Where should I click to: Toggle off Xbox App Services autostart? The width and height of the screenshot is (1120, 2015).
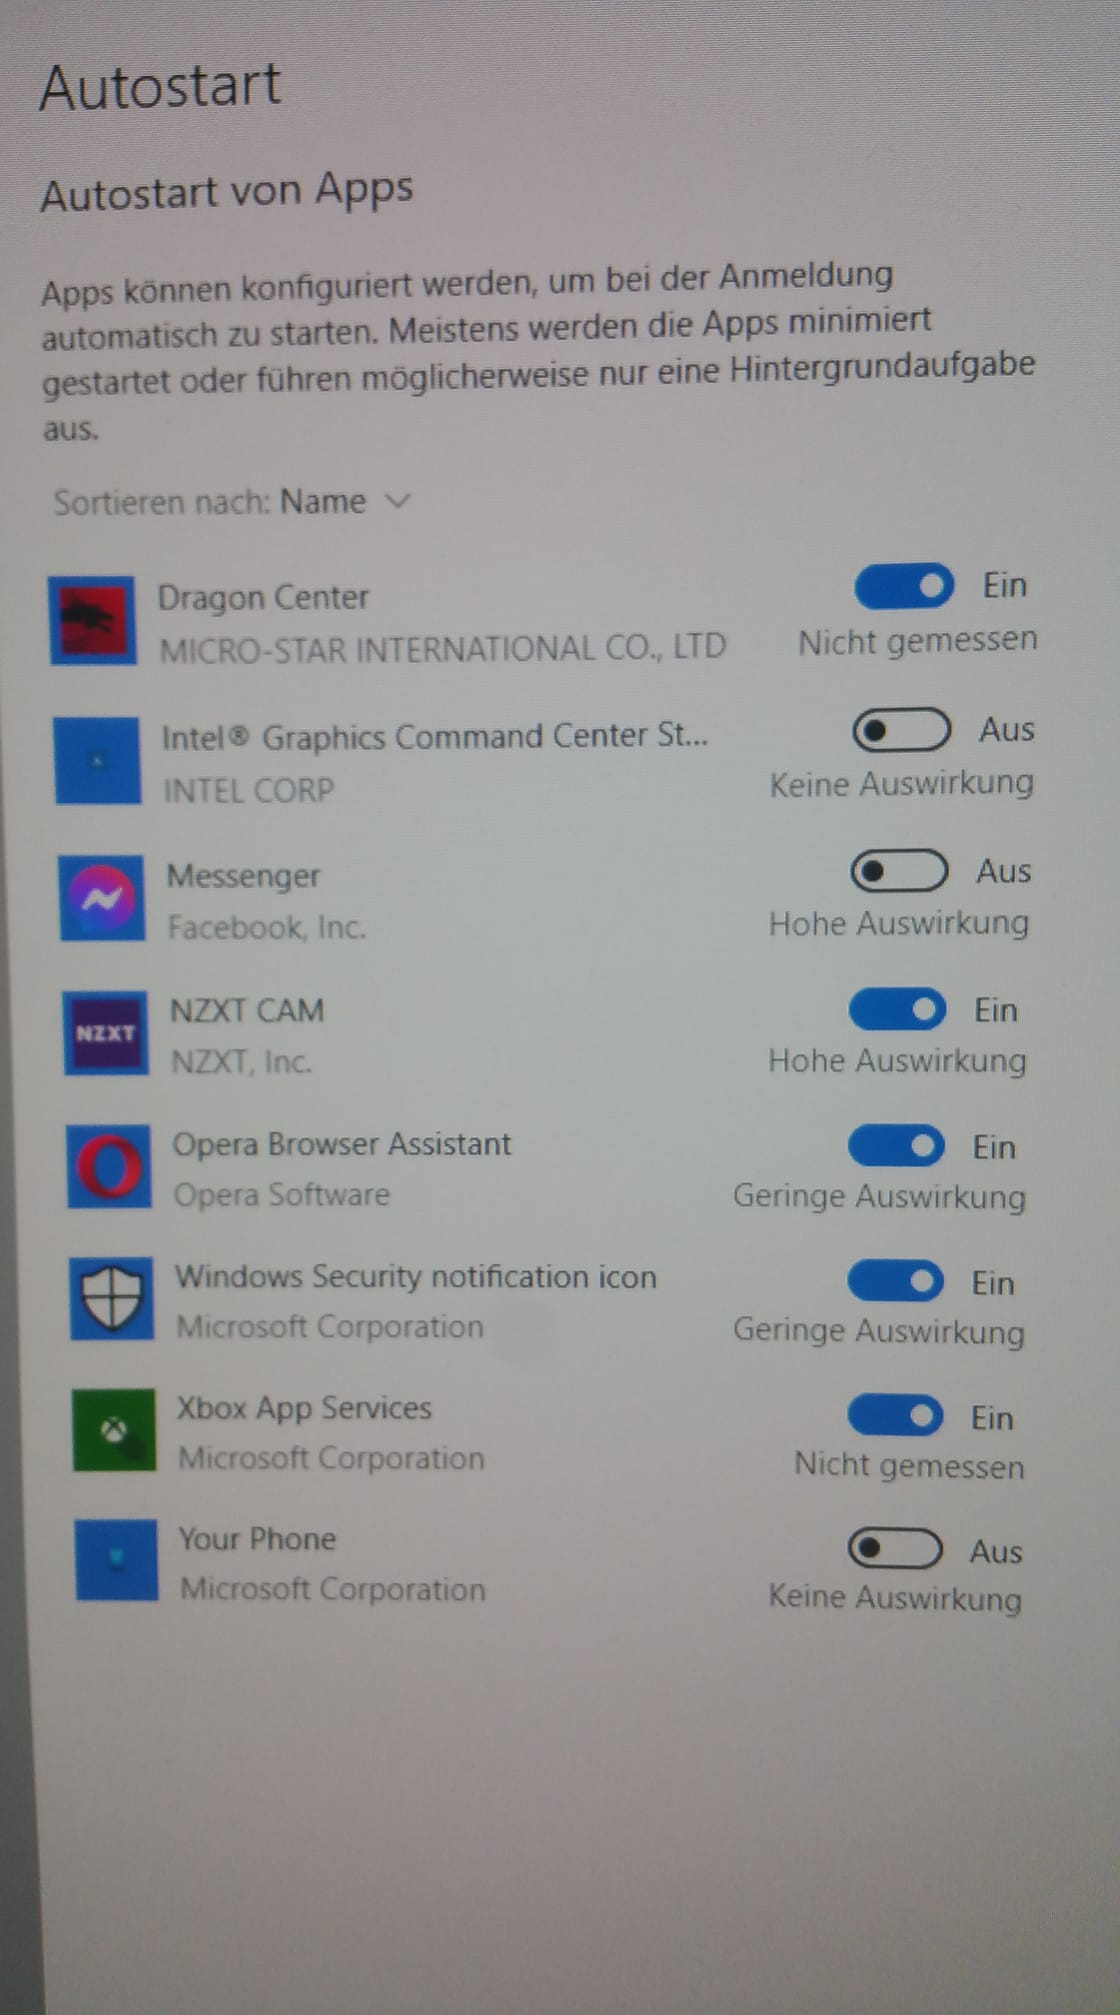click(x=895, y=1415)
